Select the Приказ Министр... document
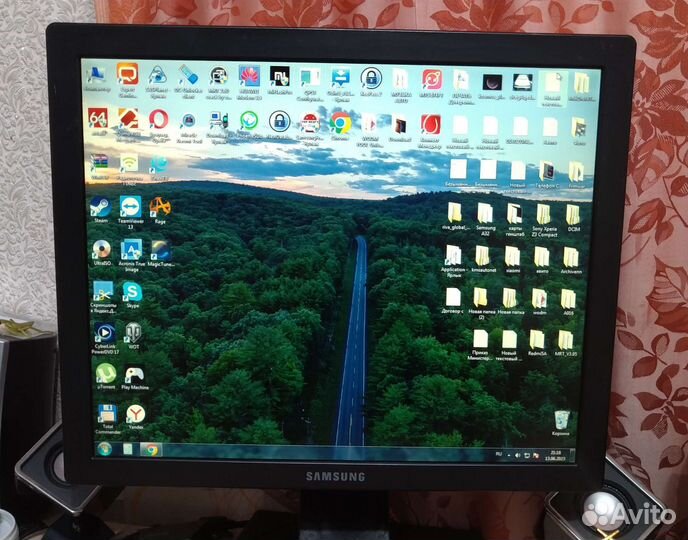 click(480, 345)
